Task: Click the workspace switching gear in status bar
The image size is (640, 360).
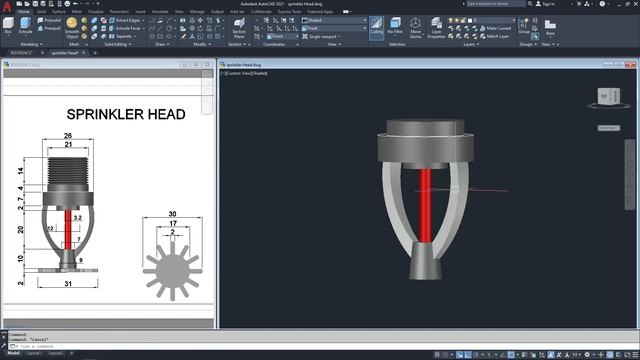Action: click(x=587, y=355)
